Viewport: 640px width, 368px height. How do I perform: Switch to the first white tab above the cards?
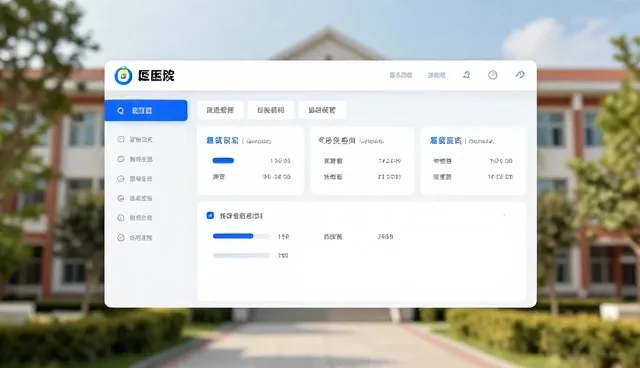point(220,110)
